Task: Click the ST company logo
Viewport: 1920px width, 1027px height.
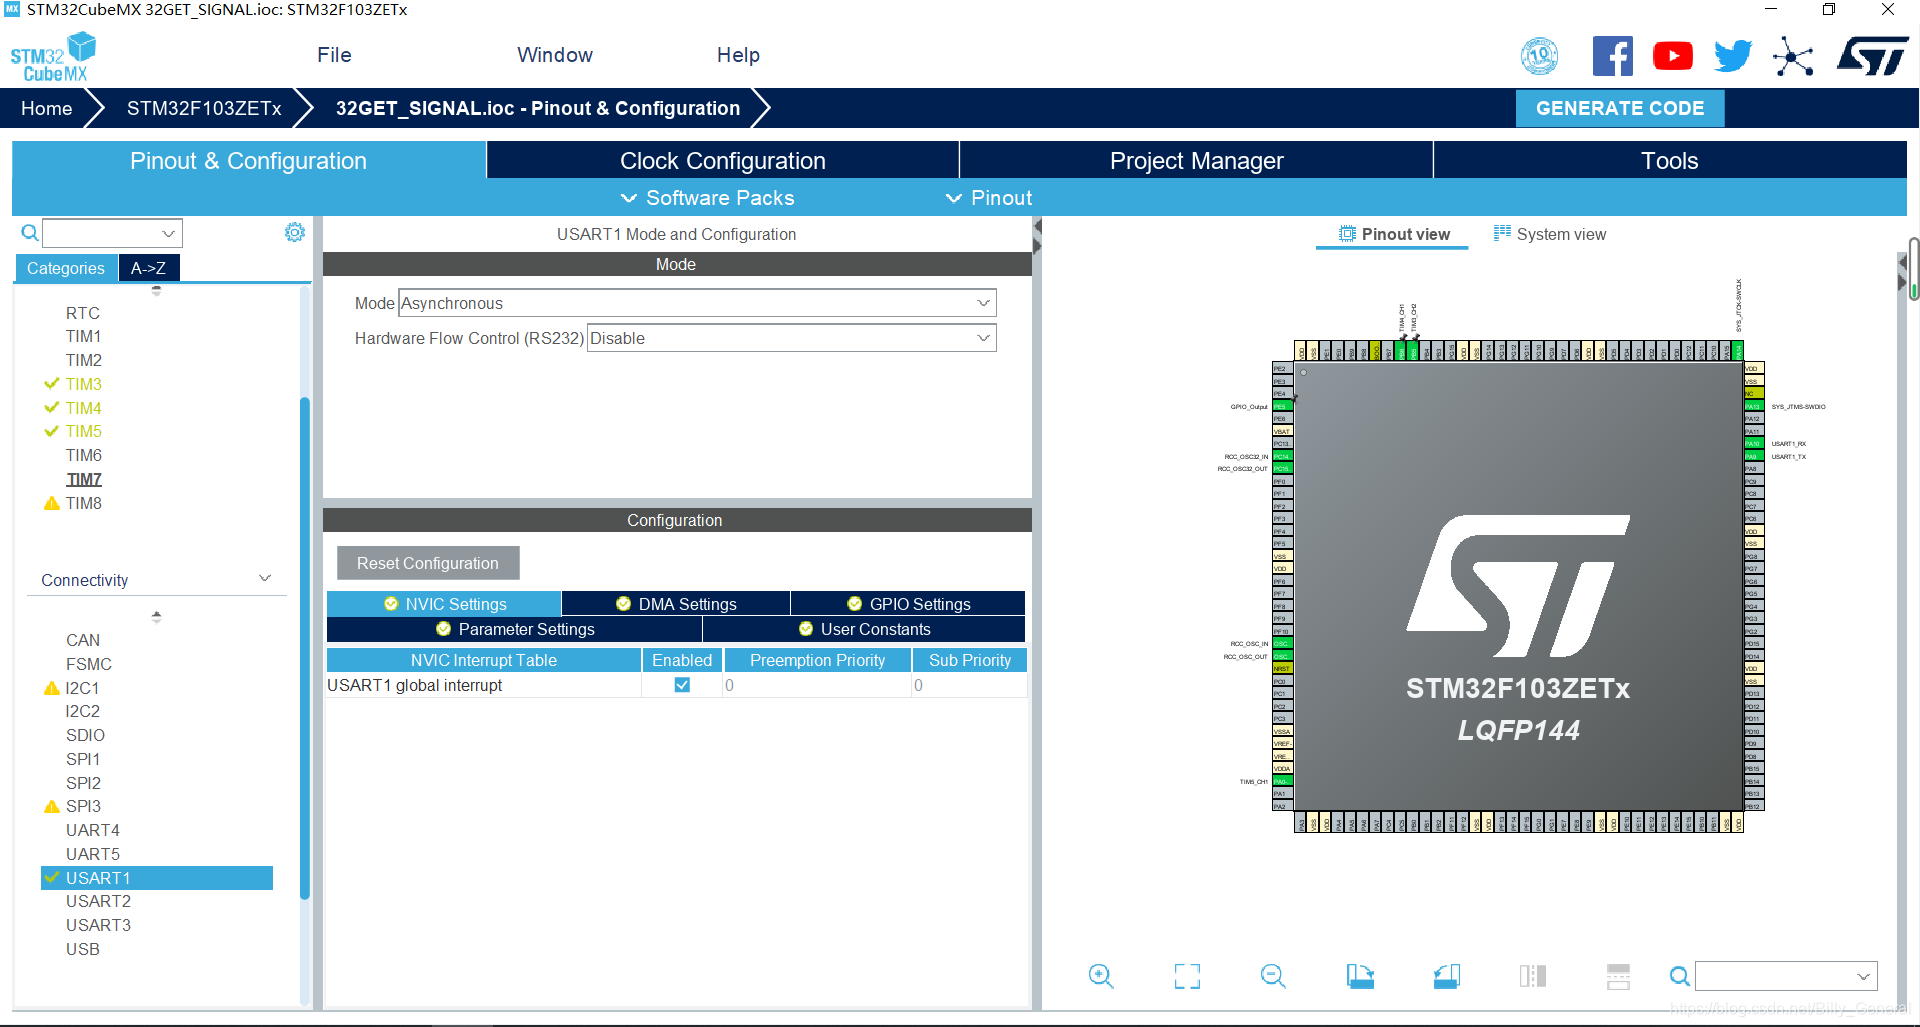Action: pyautogui.click(x=1872, y=56)
